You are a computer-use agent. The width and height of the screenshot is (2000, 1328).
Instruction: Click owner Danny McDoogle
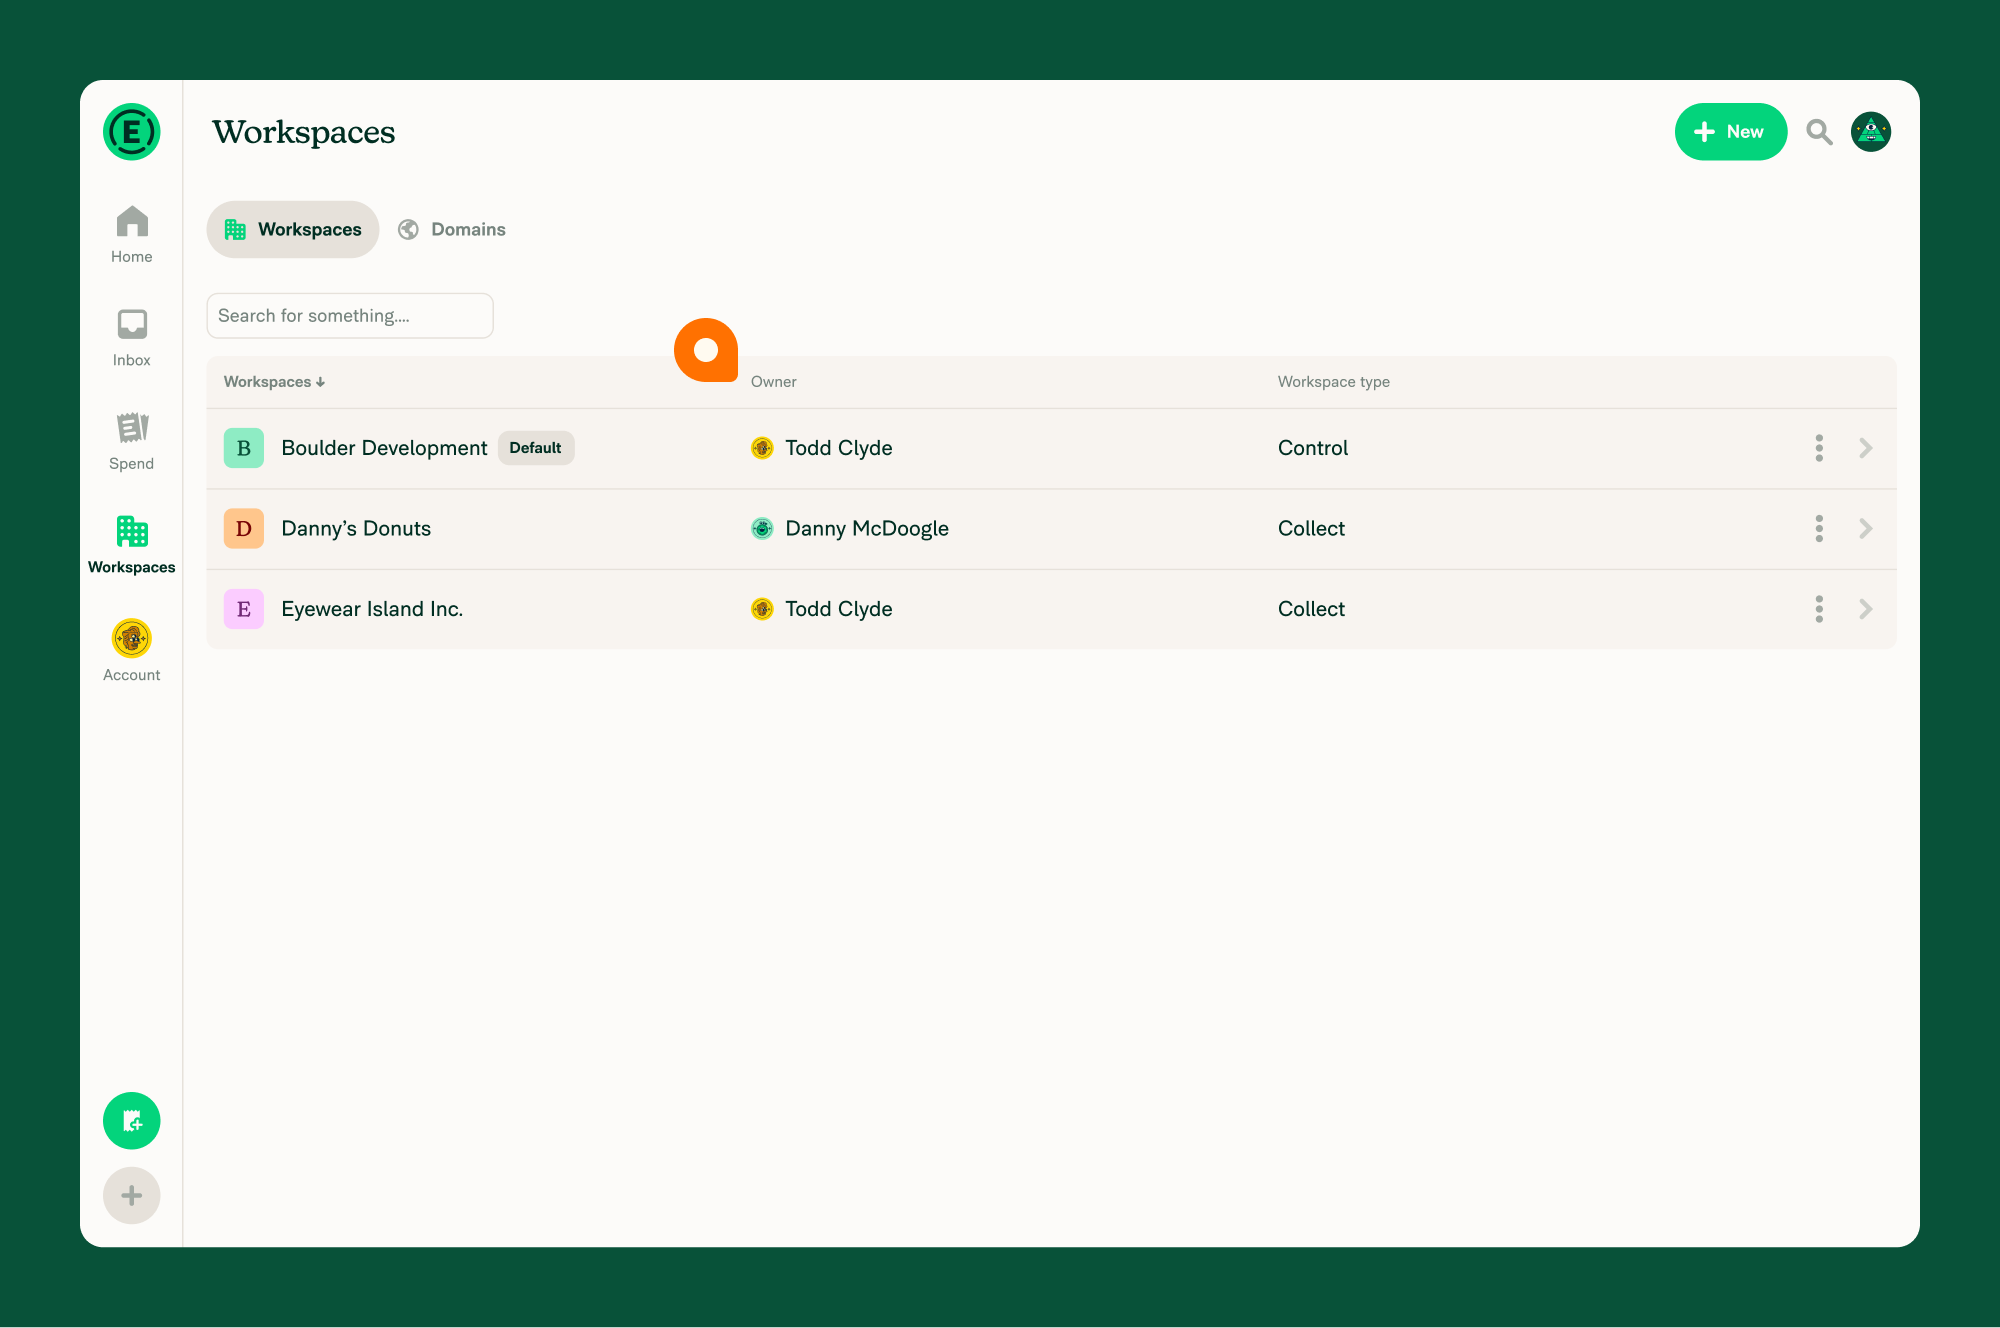point(867,529)
